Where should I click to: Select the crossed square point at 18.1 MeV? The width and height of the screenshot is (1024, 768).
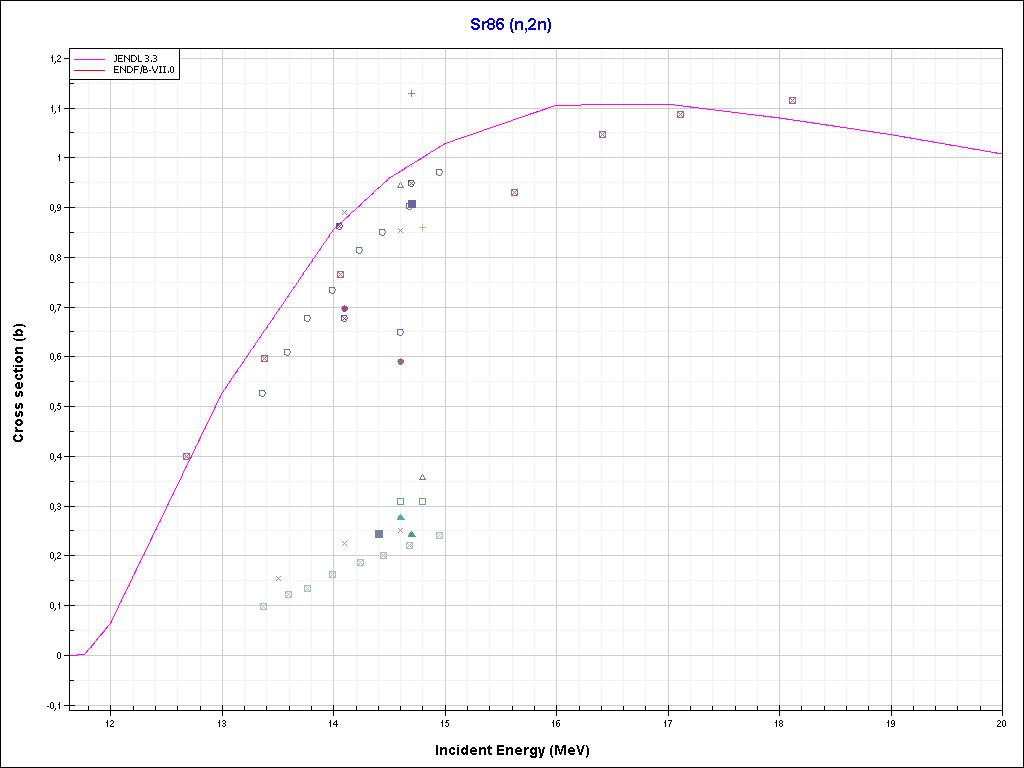(x=792, y=101)
